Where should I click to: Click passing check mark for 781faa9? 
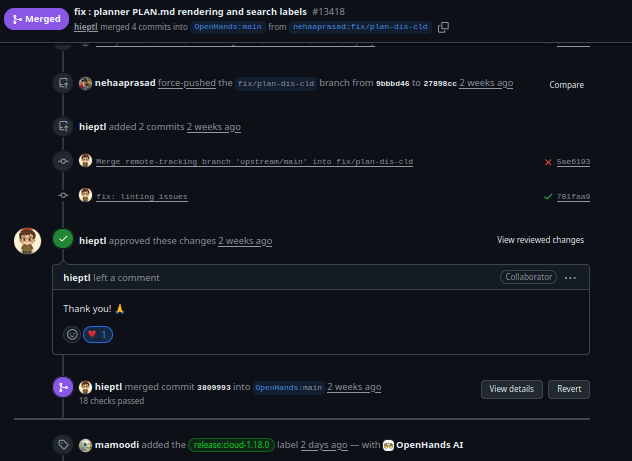point(548,197)
